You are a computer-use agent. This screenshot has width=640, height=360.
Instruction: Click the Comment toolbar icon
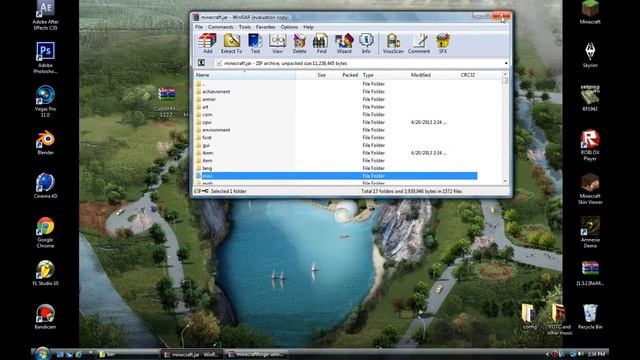click(419, 43)
